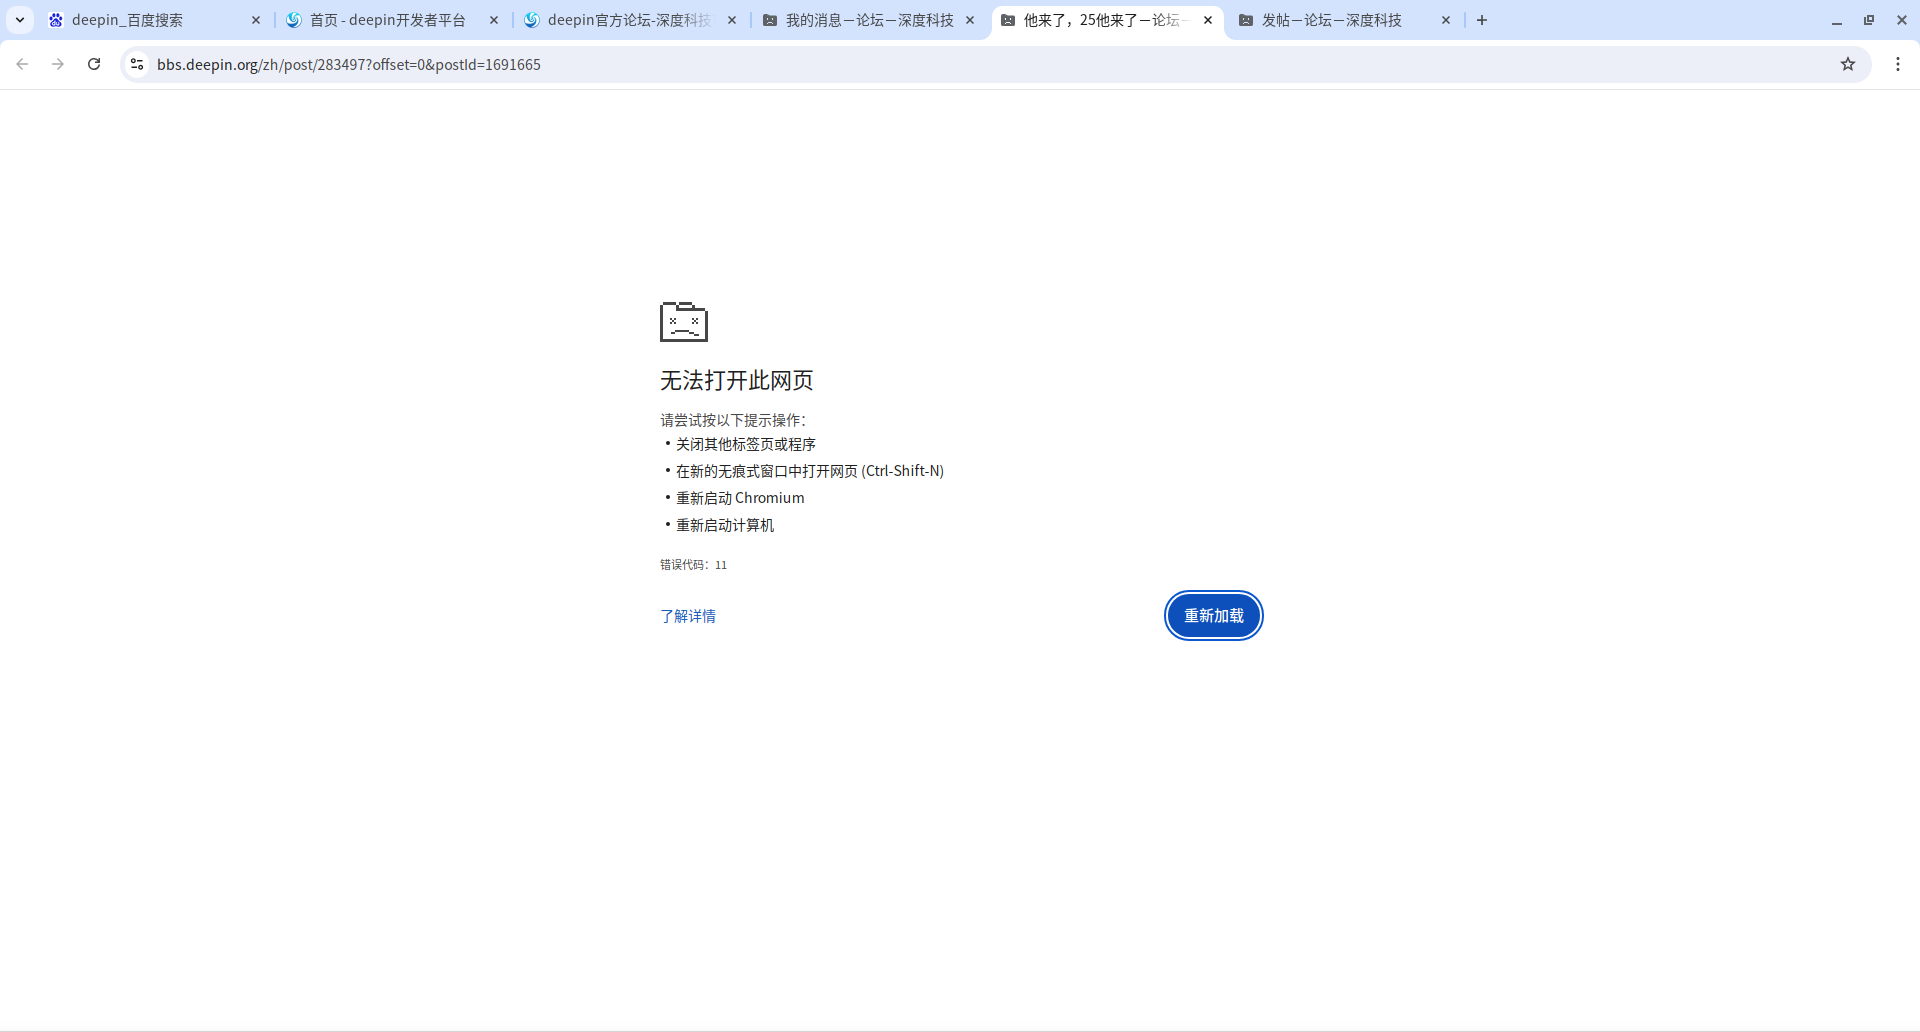Image resolution: width=1920 pixels, height=1032 pixels.
Task: Switch to the 我的消息－论坛－深度科技 tab
Action: coord(868,20)
